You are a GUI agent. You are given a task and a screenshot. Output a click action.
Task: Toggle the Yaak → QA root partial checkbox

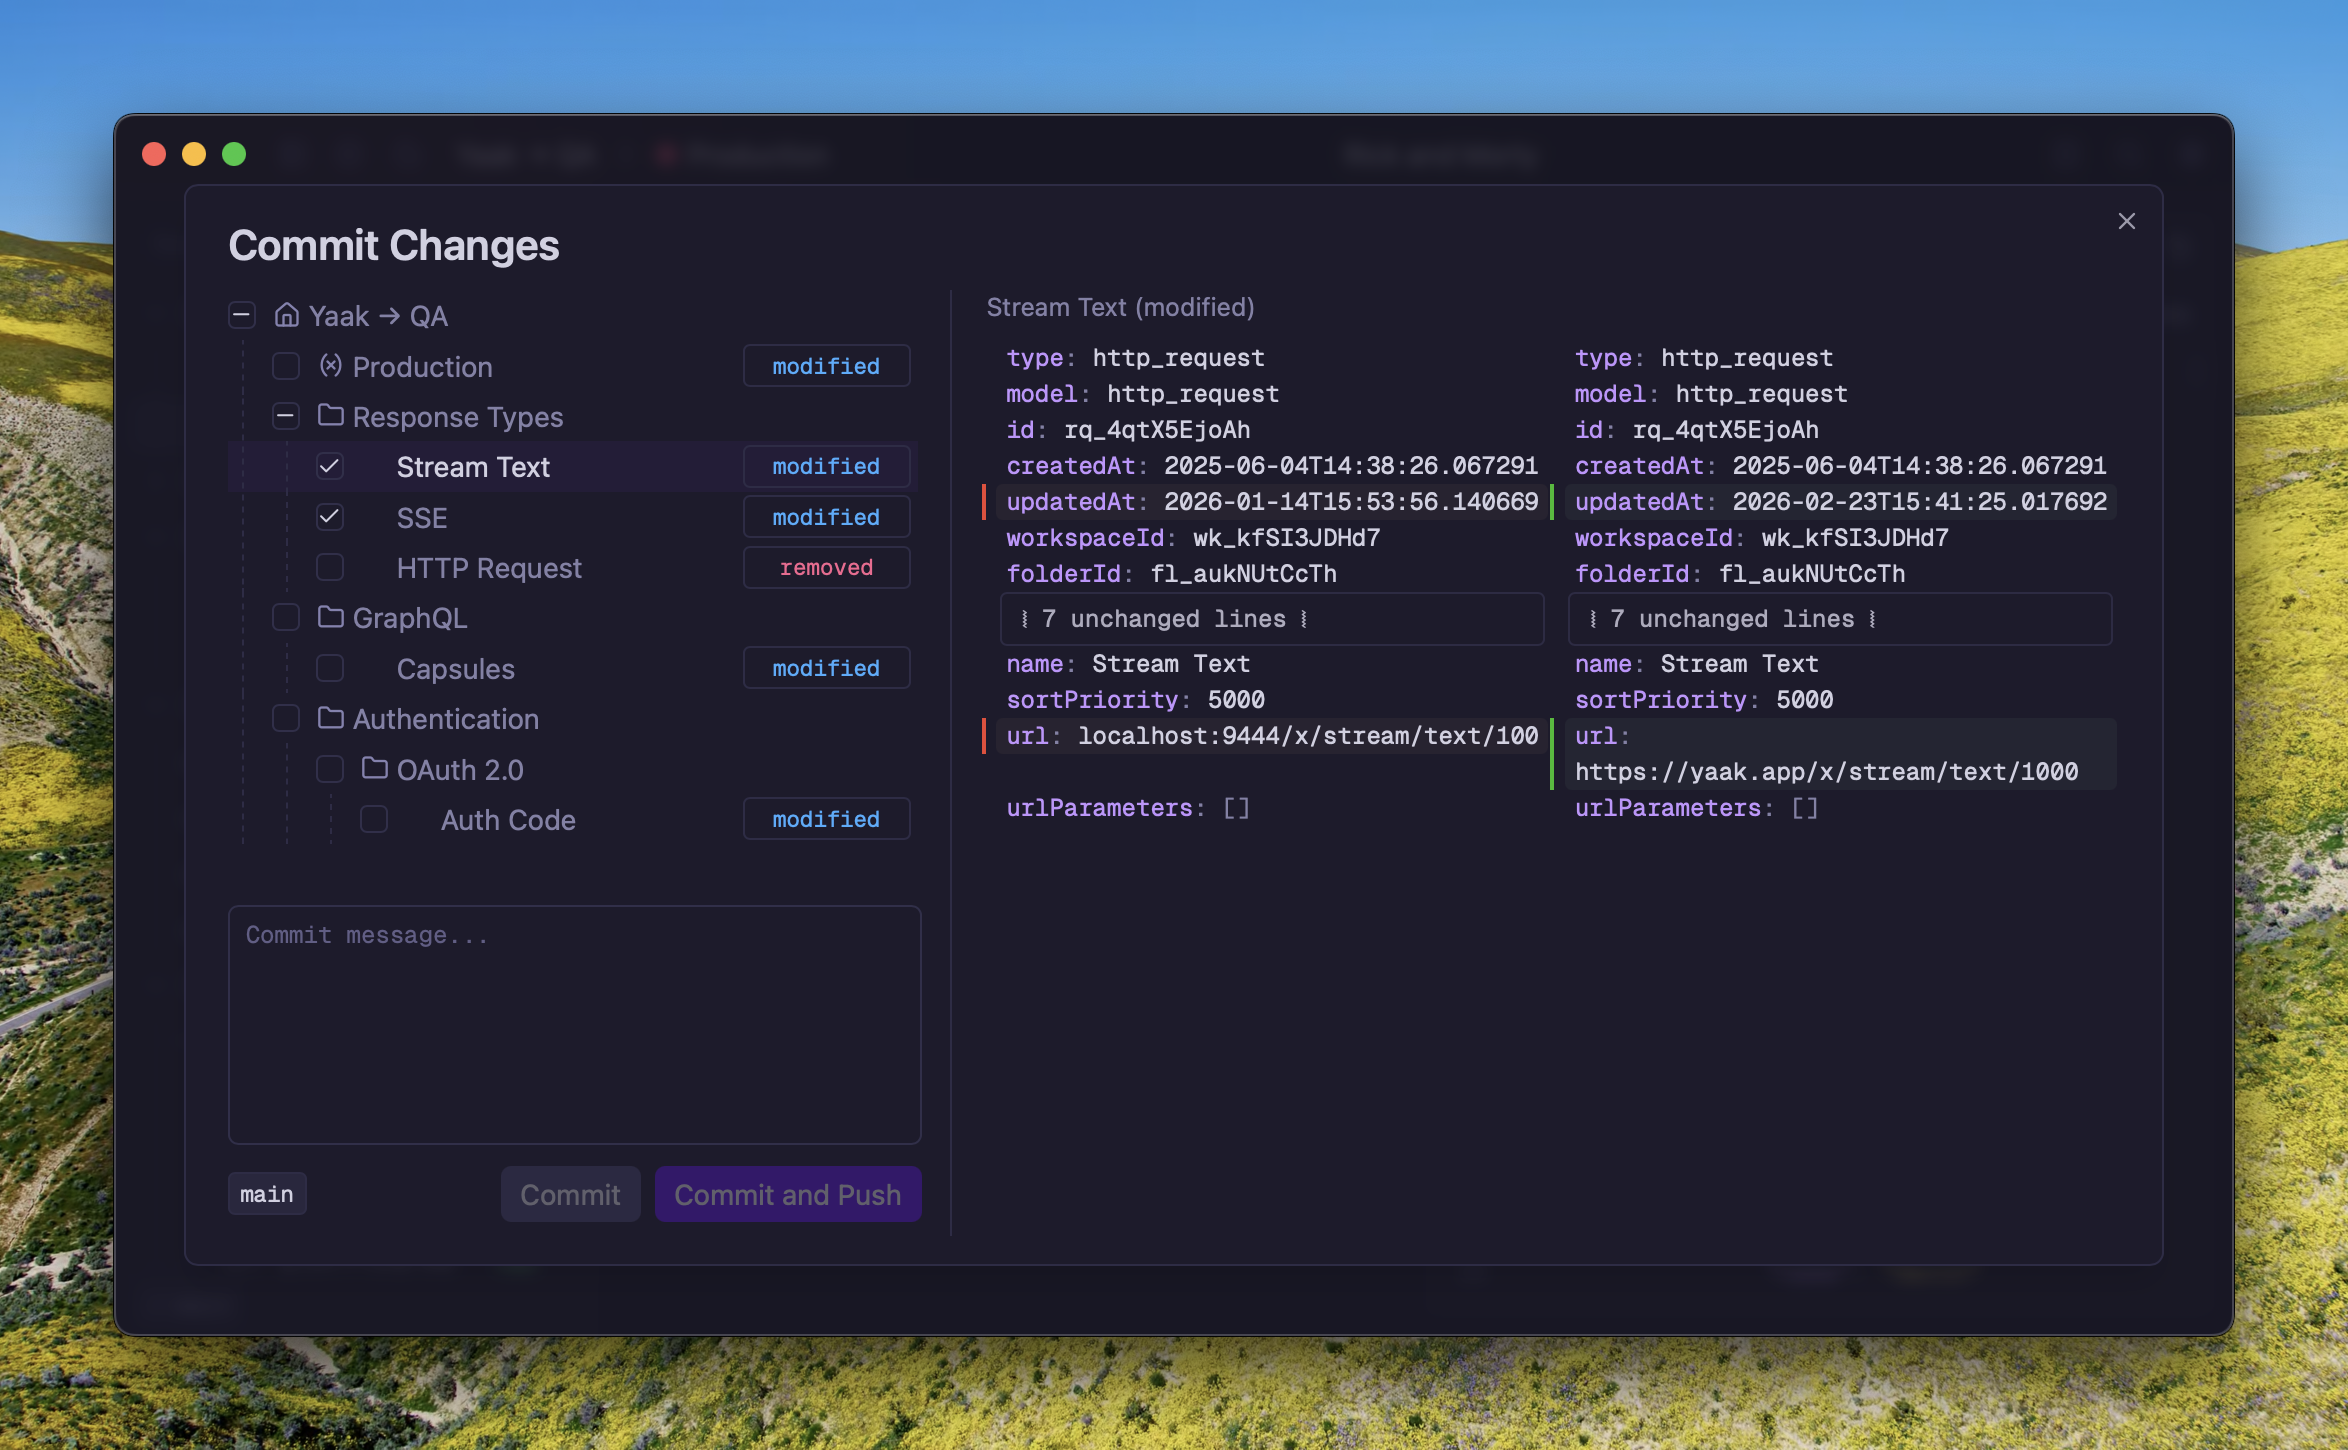(x=242, y=316)
